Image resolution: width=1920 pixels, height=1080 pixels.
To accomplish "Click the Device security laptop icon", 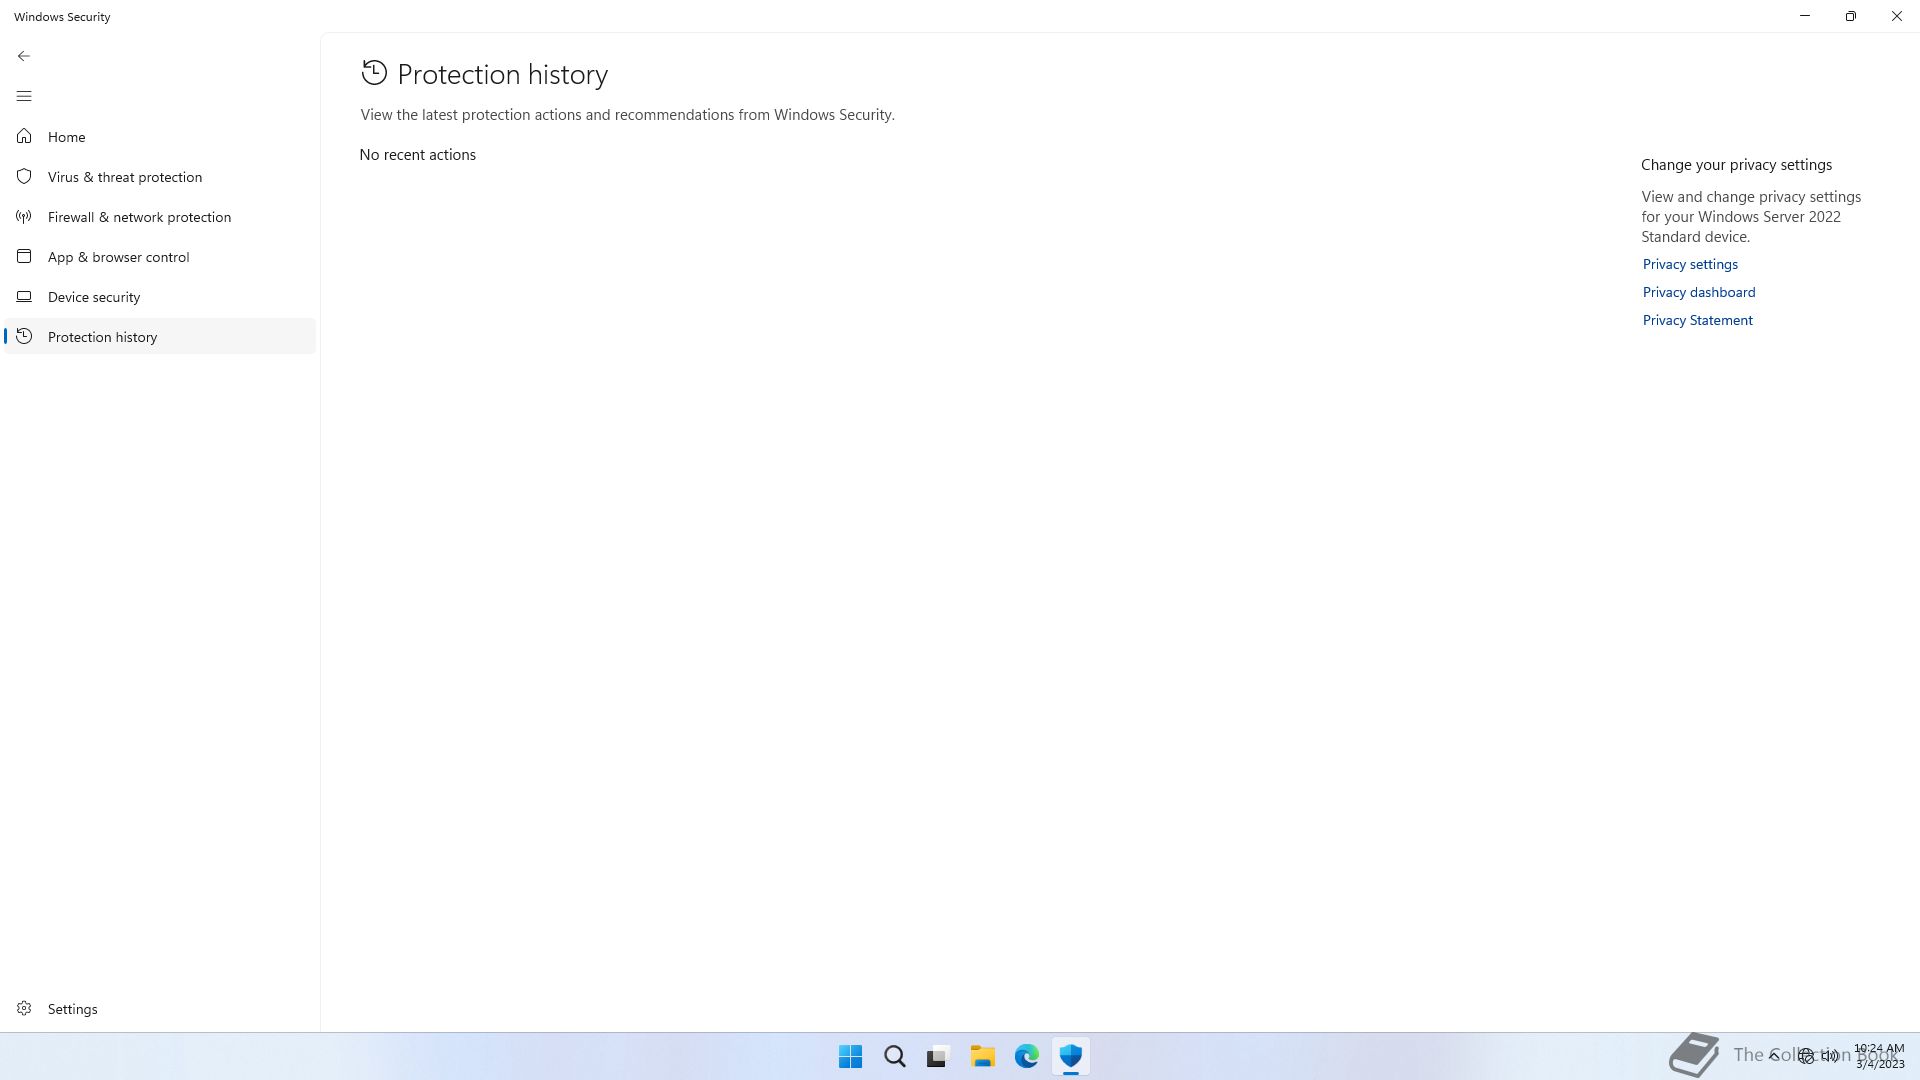I will click(24, 296).
